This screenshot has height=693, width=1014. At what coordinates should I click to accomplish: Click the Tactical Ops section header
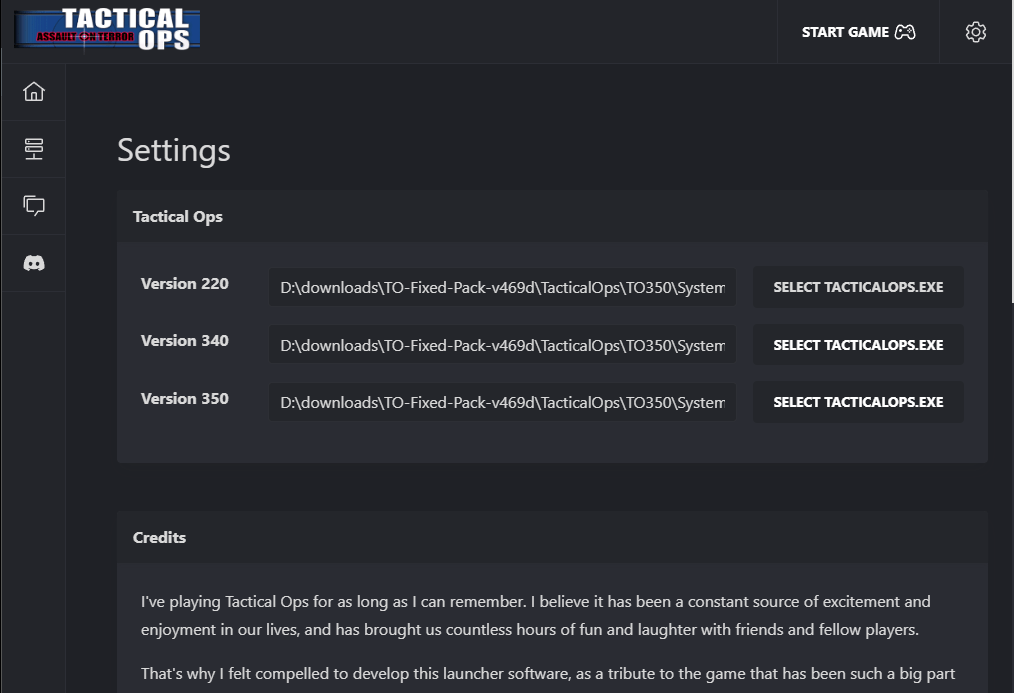click(178, 217)
